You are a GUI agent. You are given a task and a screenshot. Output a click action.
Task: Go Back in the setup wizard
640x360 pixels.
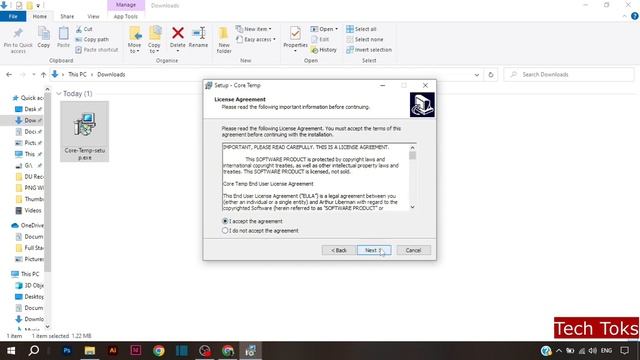[338, 250]
